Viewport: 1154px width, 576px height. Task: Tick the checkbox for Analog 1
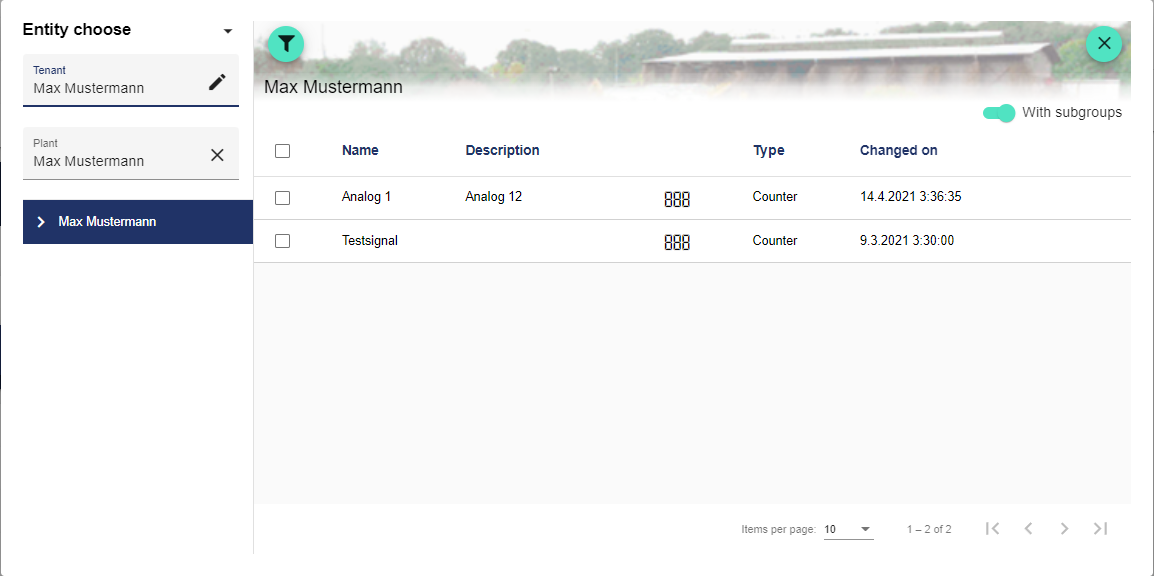click(x=282, y=198)
